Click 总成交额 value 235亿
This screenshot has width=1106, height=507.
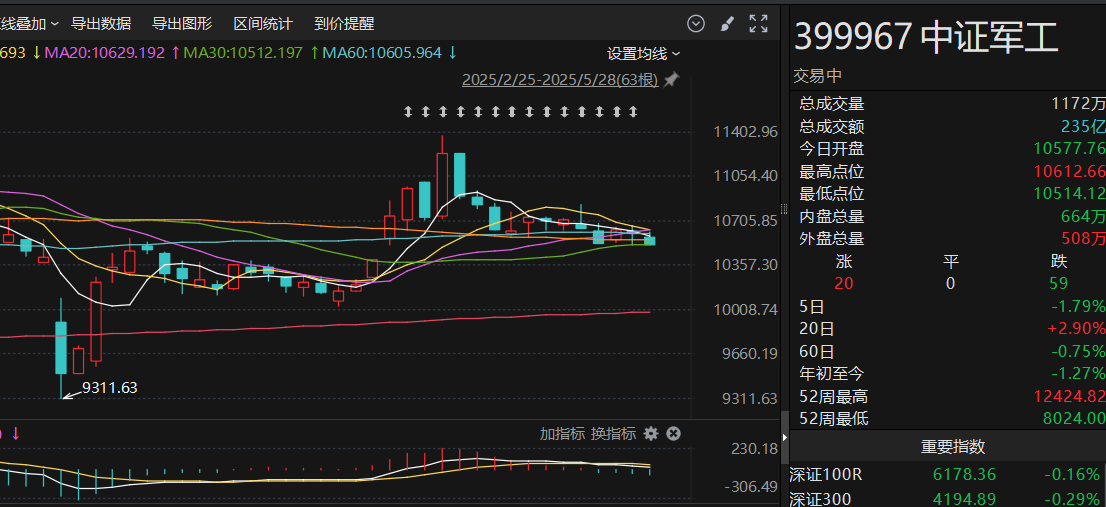(1083, 127)
